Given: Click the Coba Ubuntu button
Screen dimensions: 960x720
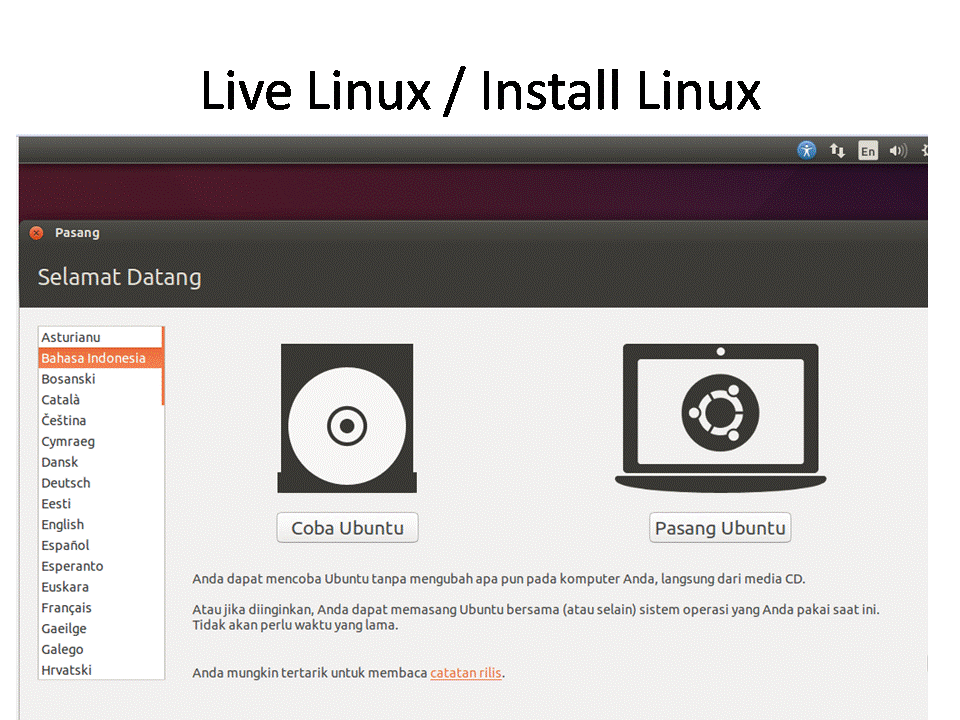Looking at the screenshot, I should pyautogui.click(x=347, y=528).
